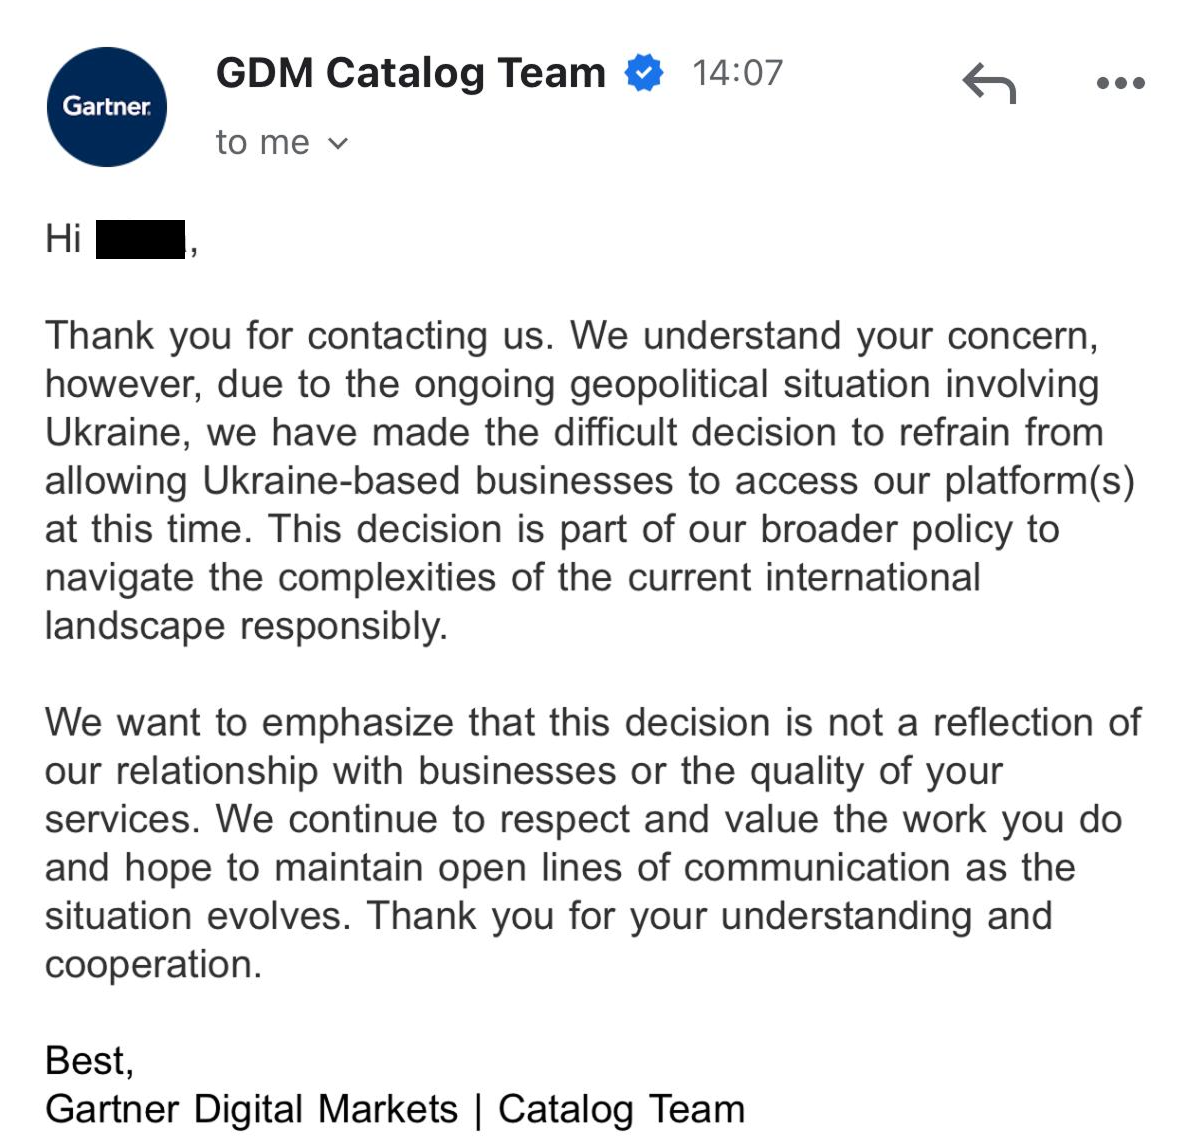Open the Gartner sender avatar
Viewport: 1189px width, 1148px height.
pyautogui.click(x=107, y=107)
